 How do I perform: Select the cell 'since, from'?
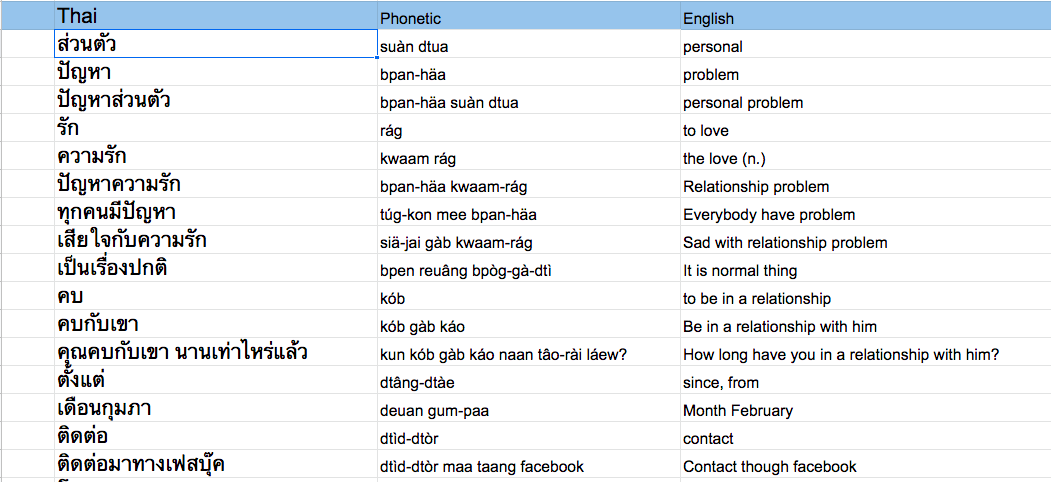point(865,383)
